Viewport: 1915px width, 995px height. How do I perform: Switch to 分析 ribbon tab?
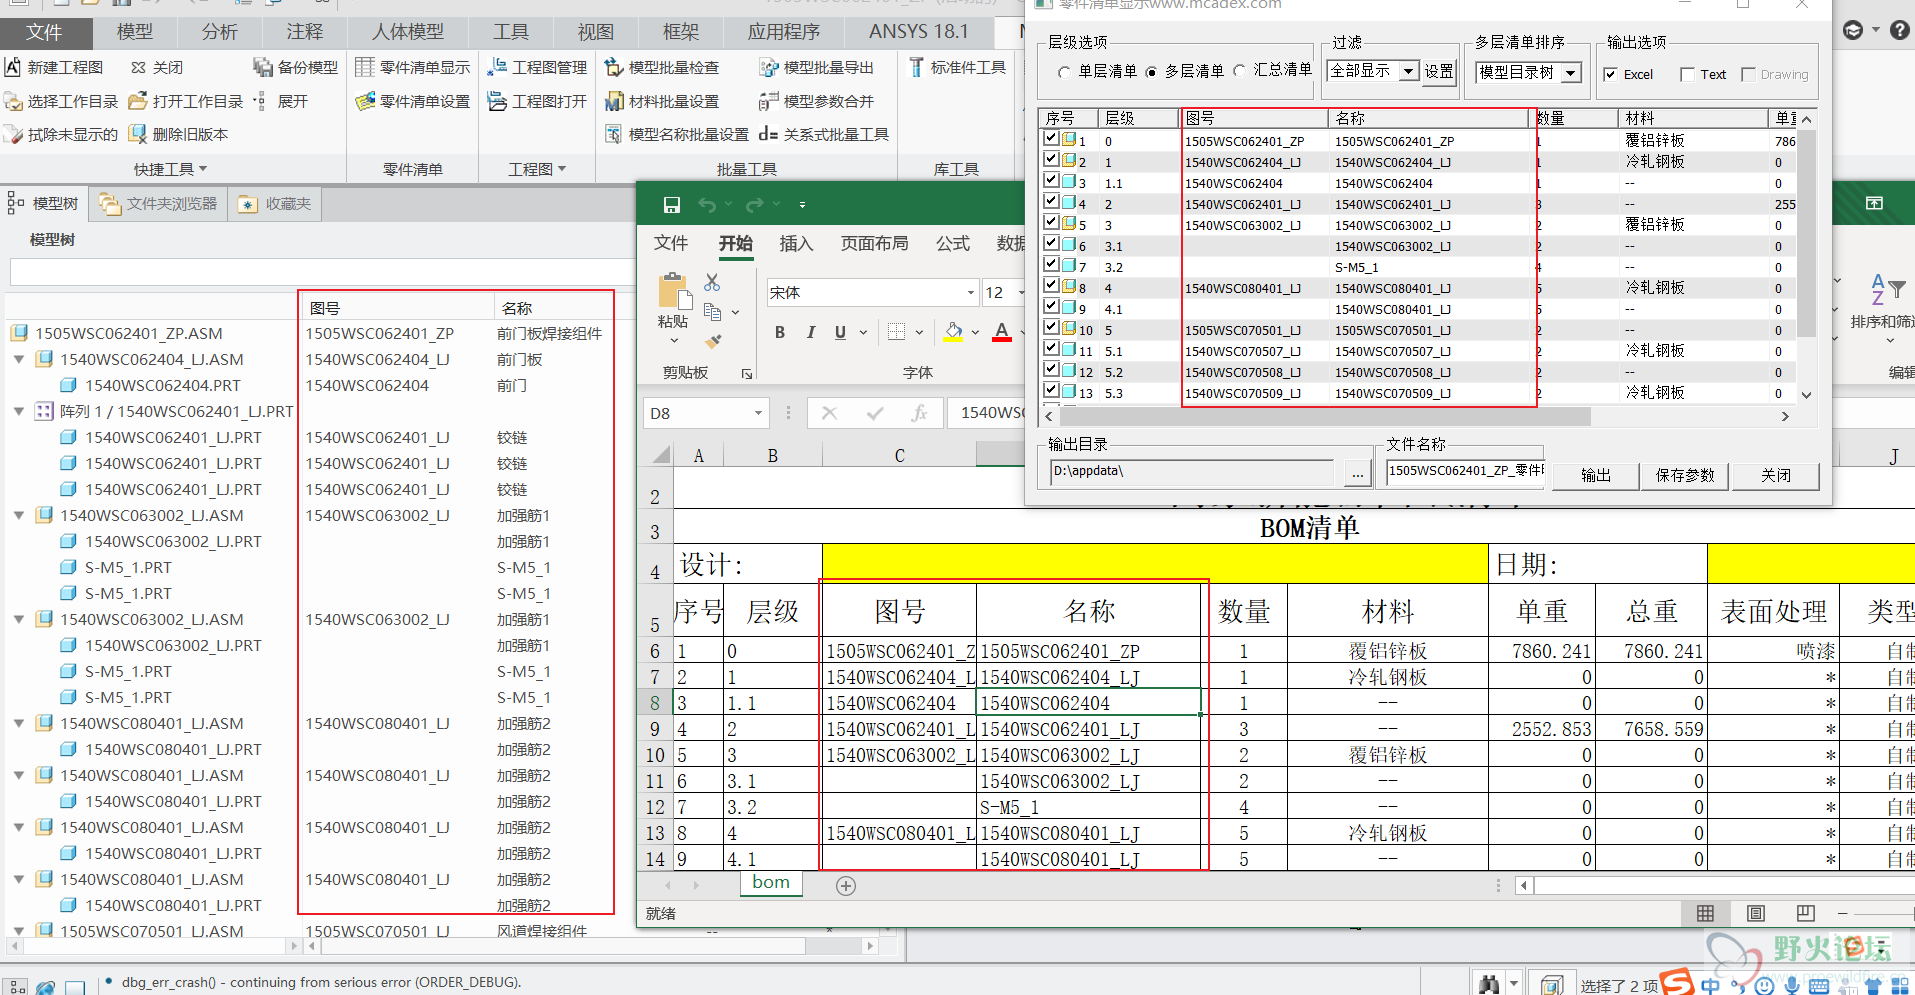219,32
